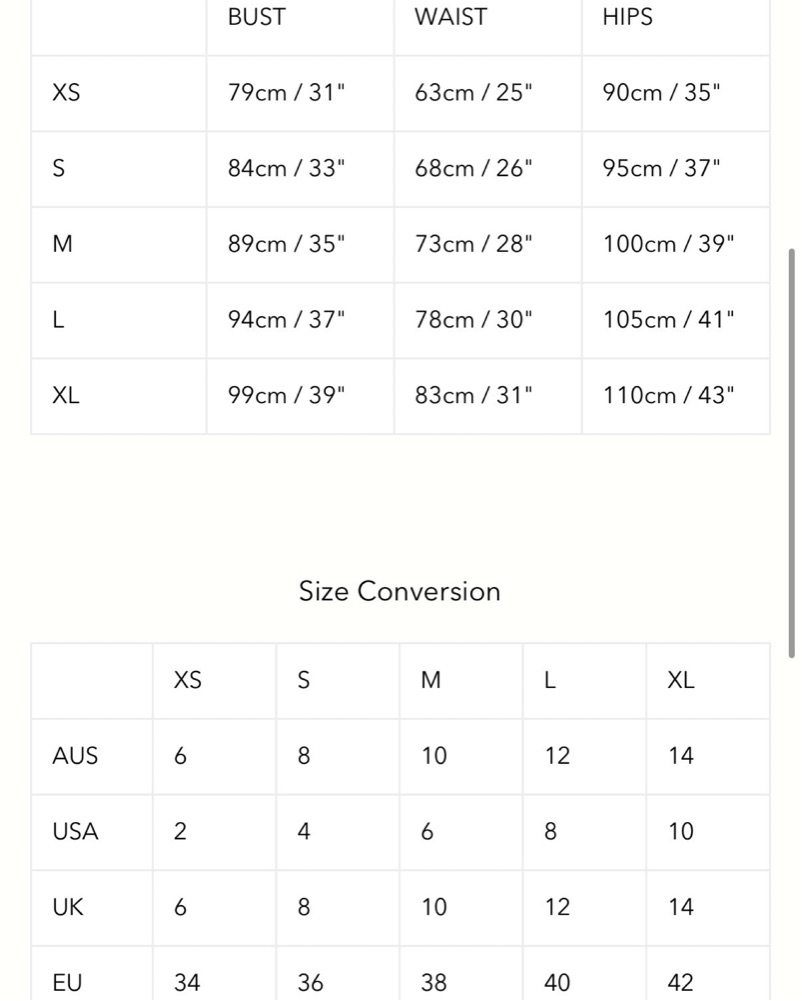The image size is (802, 1001).
Task: Select the AUS size 12 cell
Action: click(557, 756)
